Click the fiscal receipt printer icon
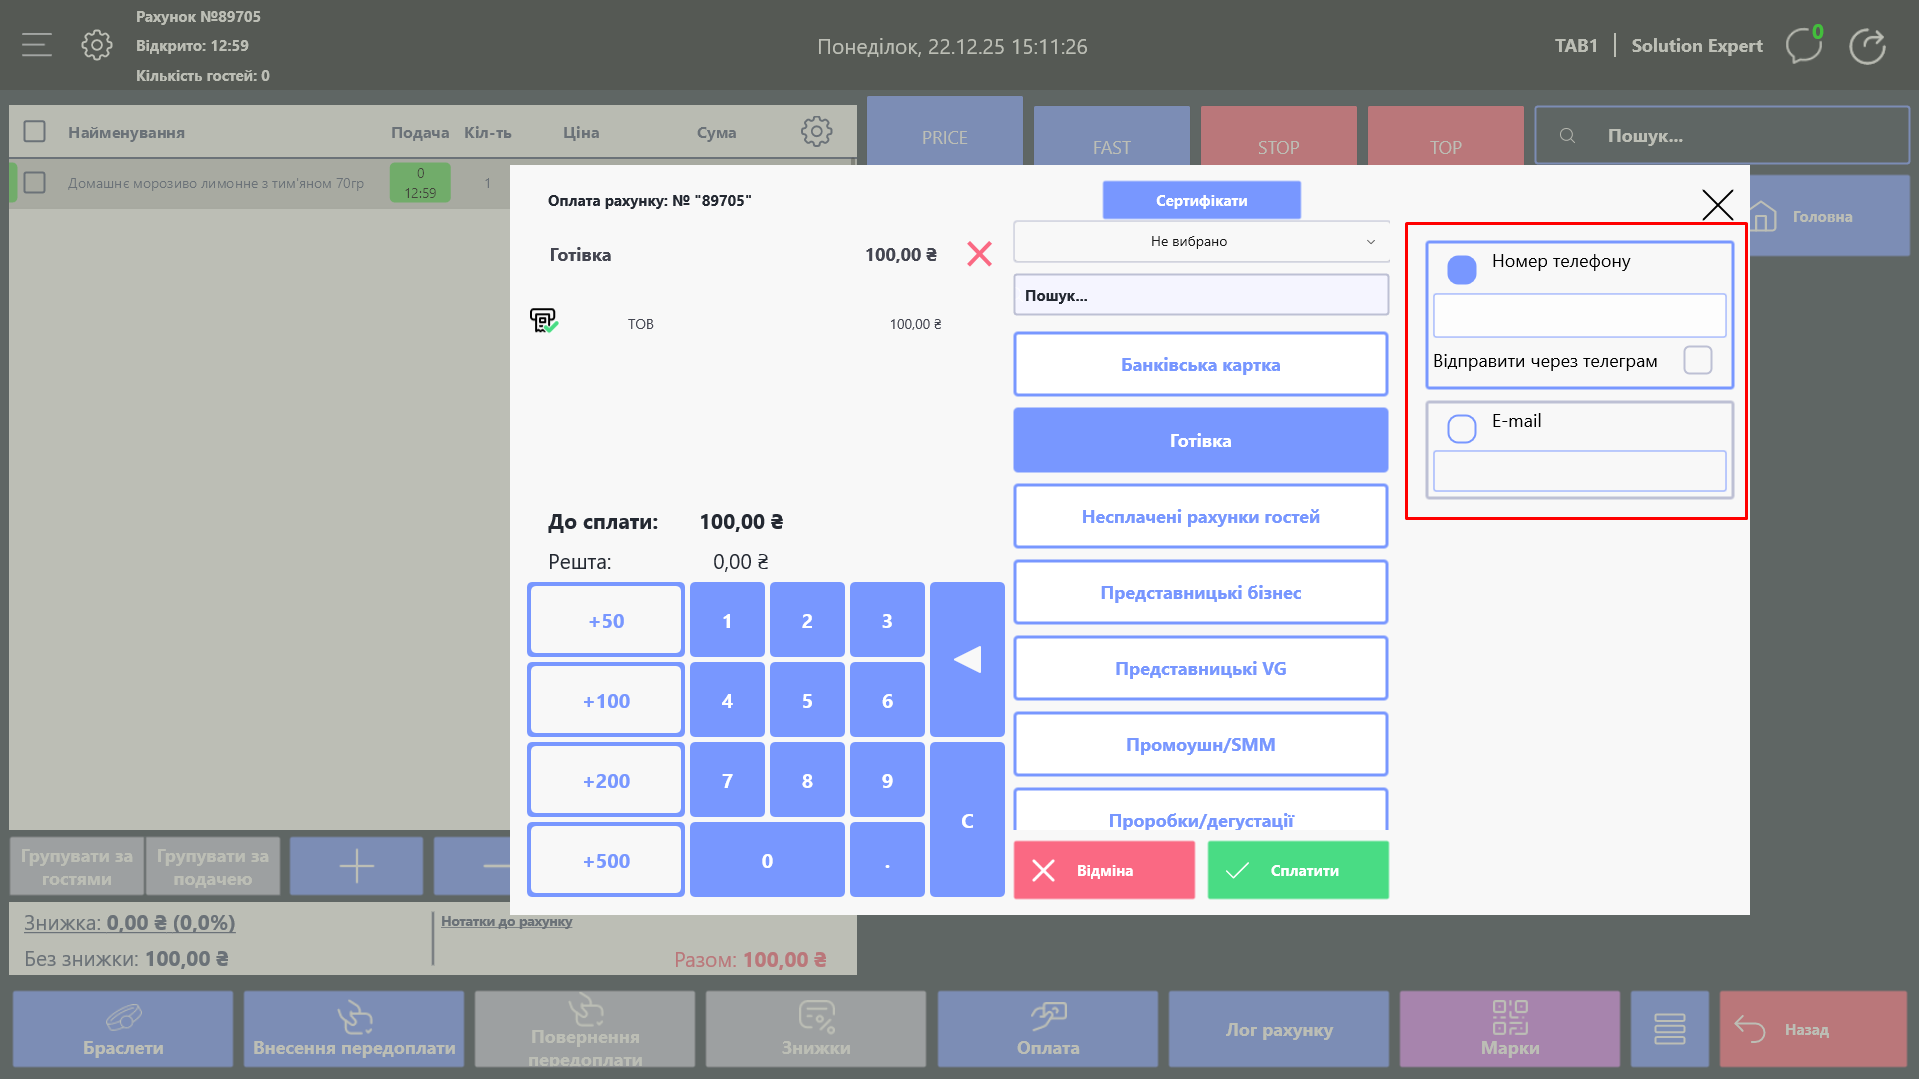 543,321
